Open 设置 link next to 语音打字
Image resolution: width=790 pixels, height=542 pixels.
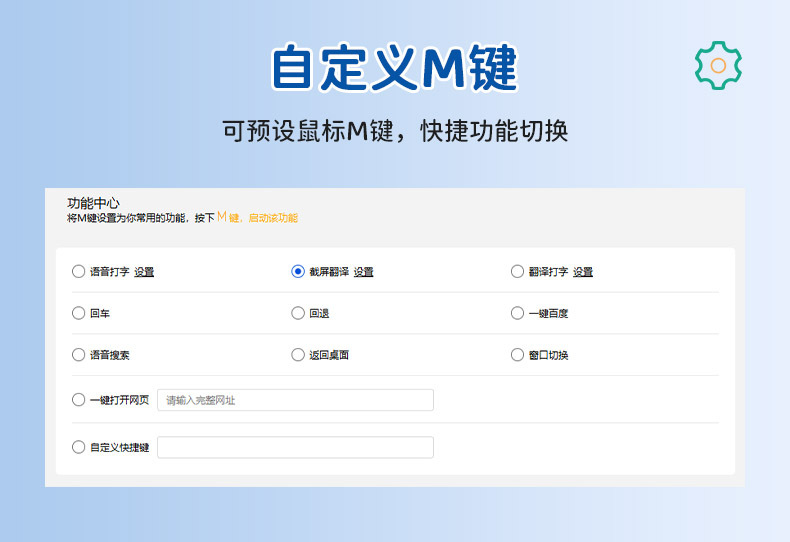[x=144, y=272]
